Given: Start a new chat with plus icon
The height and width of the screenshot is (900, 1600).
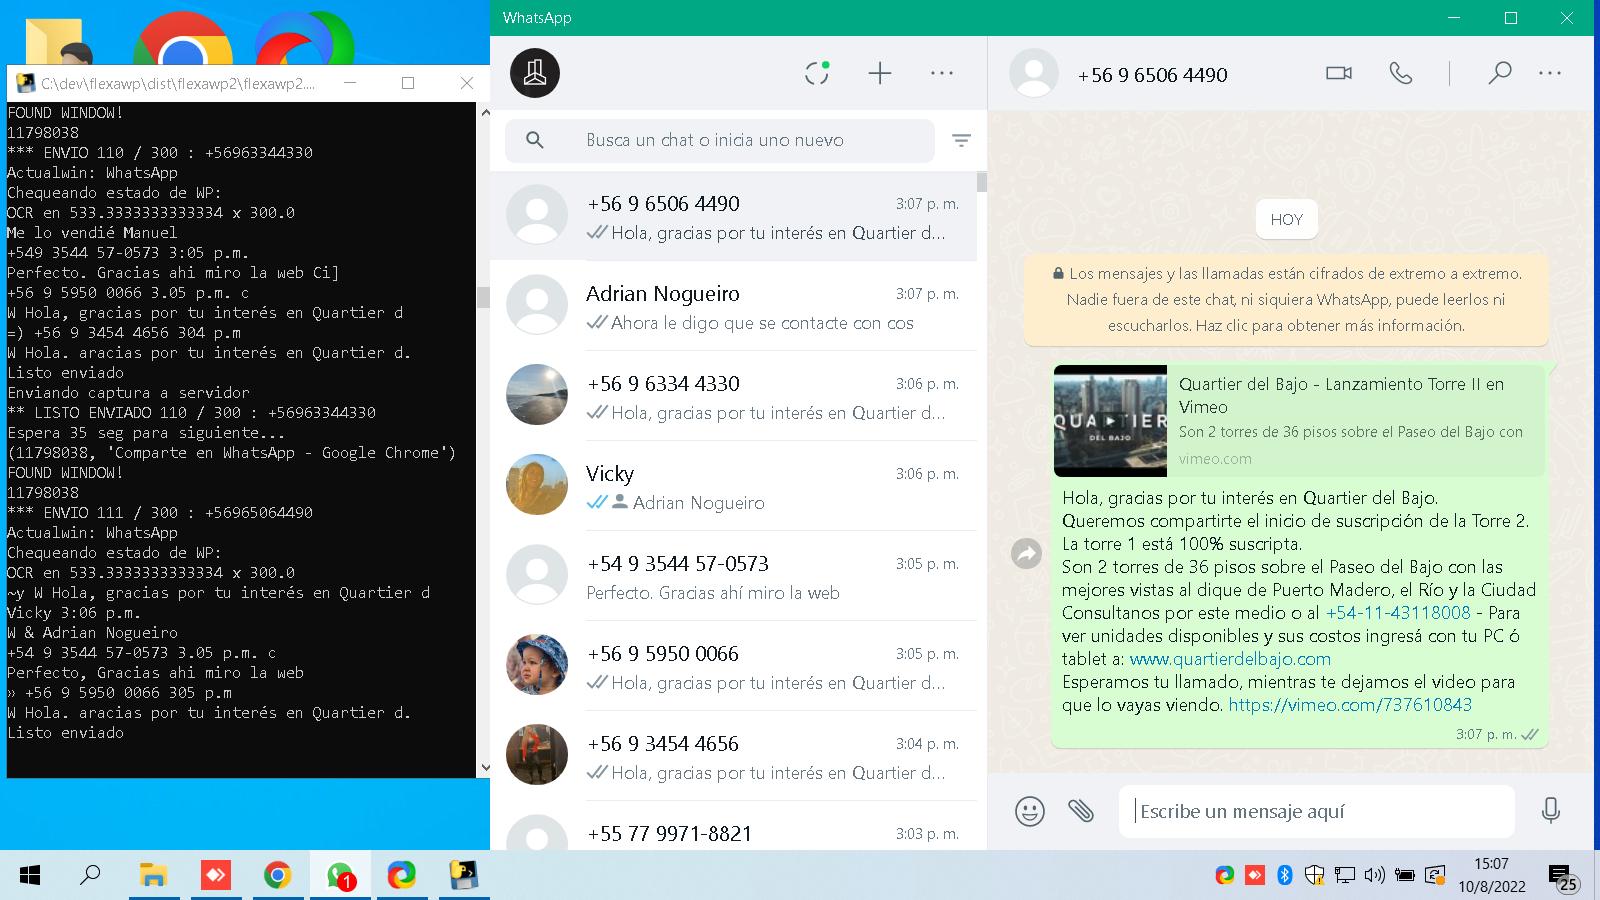Looking at the screenshot, I should (x=880, y=73).
